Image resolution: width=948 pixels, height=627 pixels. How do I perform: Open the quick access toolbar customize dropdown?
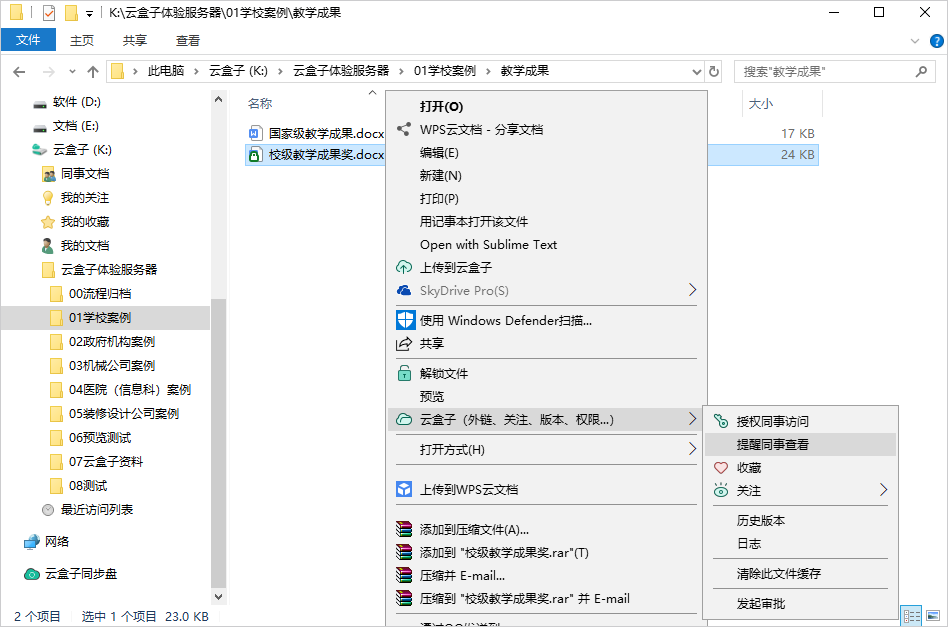[x=89, y=13]
